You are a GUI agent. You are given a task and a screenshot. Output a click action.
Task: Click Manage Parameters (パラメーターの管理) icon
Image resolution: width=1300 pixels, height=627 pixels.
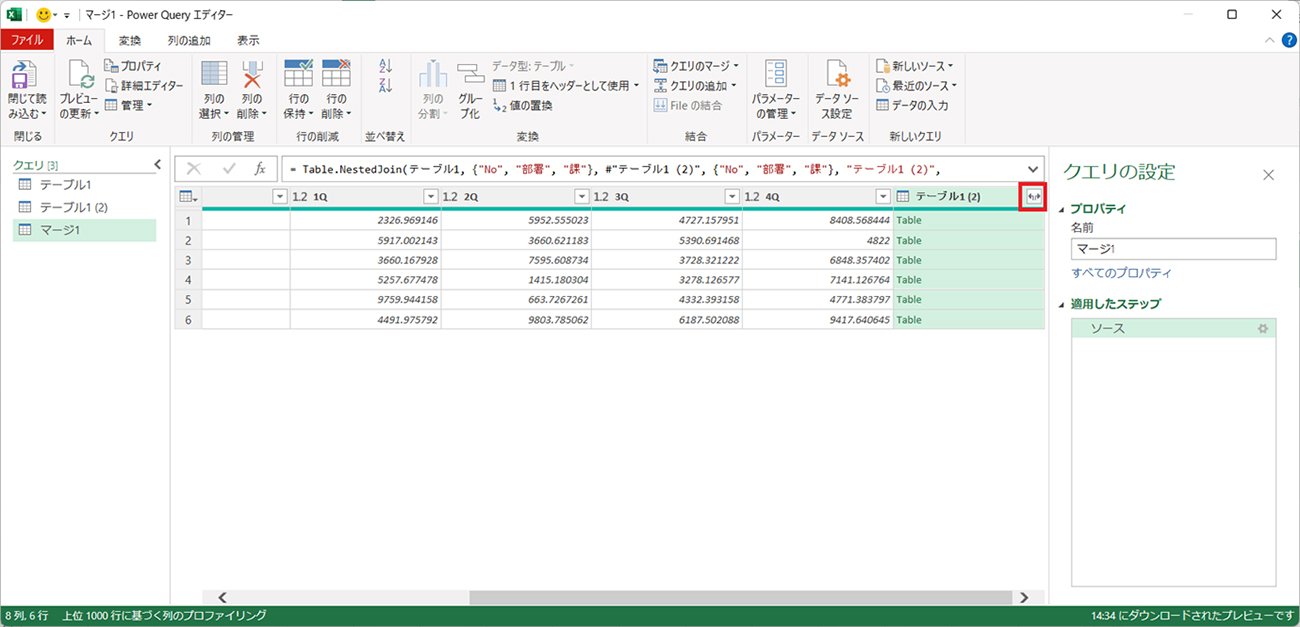[776, 75]
